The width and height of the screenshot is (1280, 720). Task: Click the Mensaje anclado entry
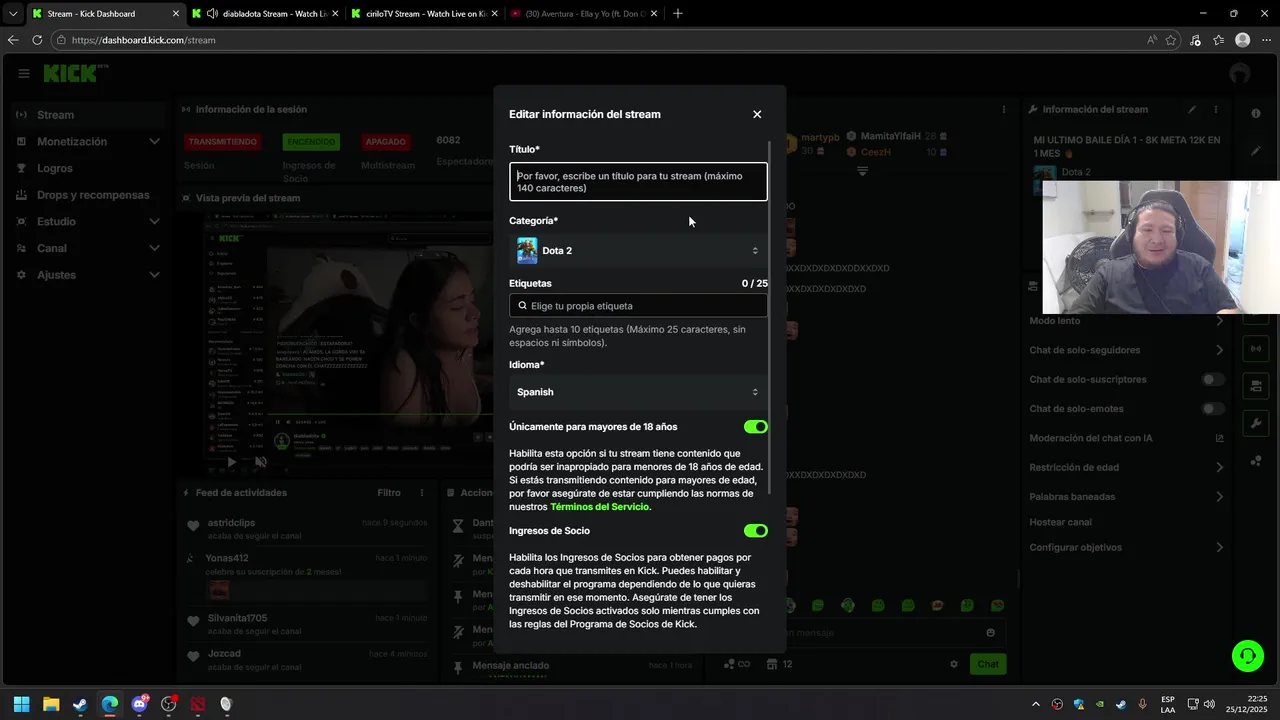pos(510,665)
